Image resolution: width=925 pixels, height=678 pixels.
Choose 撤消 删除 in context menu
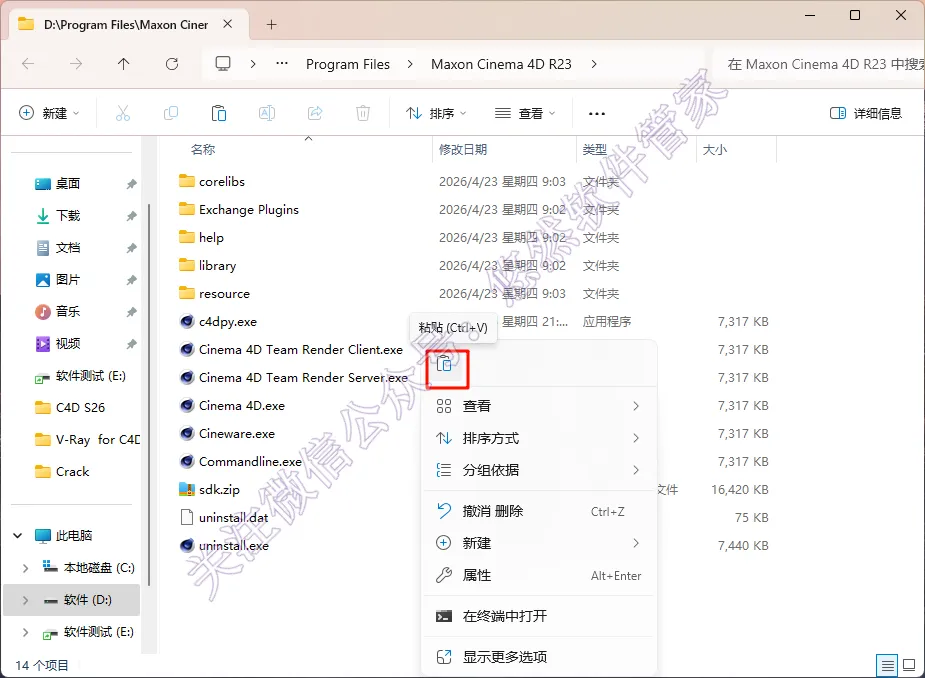[539, 511]
